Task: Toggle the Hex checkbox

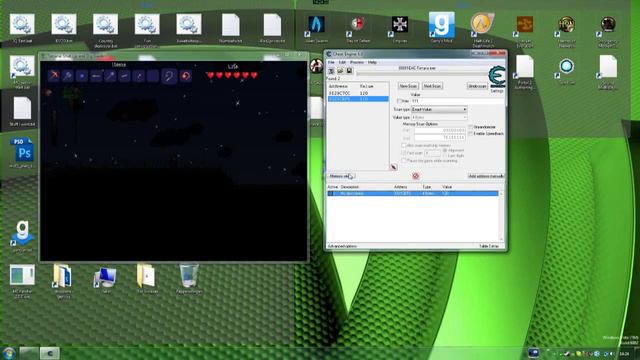Action: [x=400, y=101]
